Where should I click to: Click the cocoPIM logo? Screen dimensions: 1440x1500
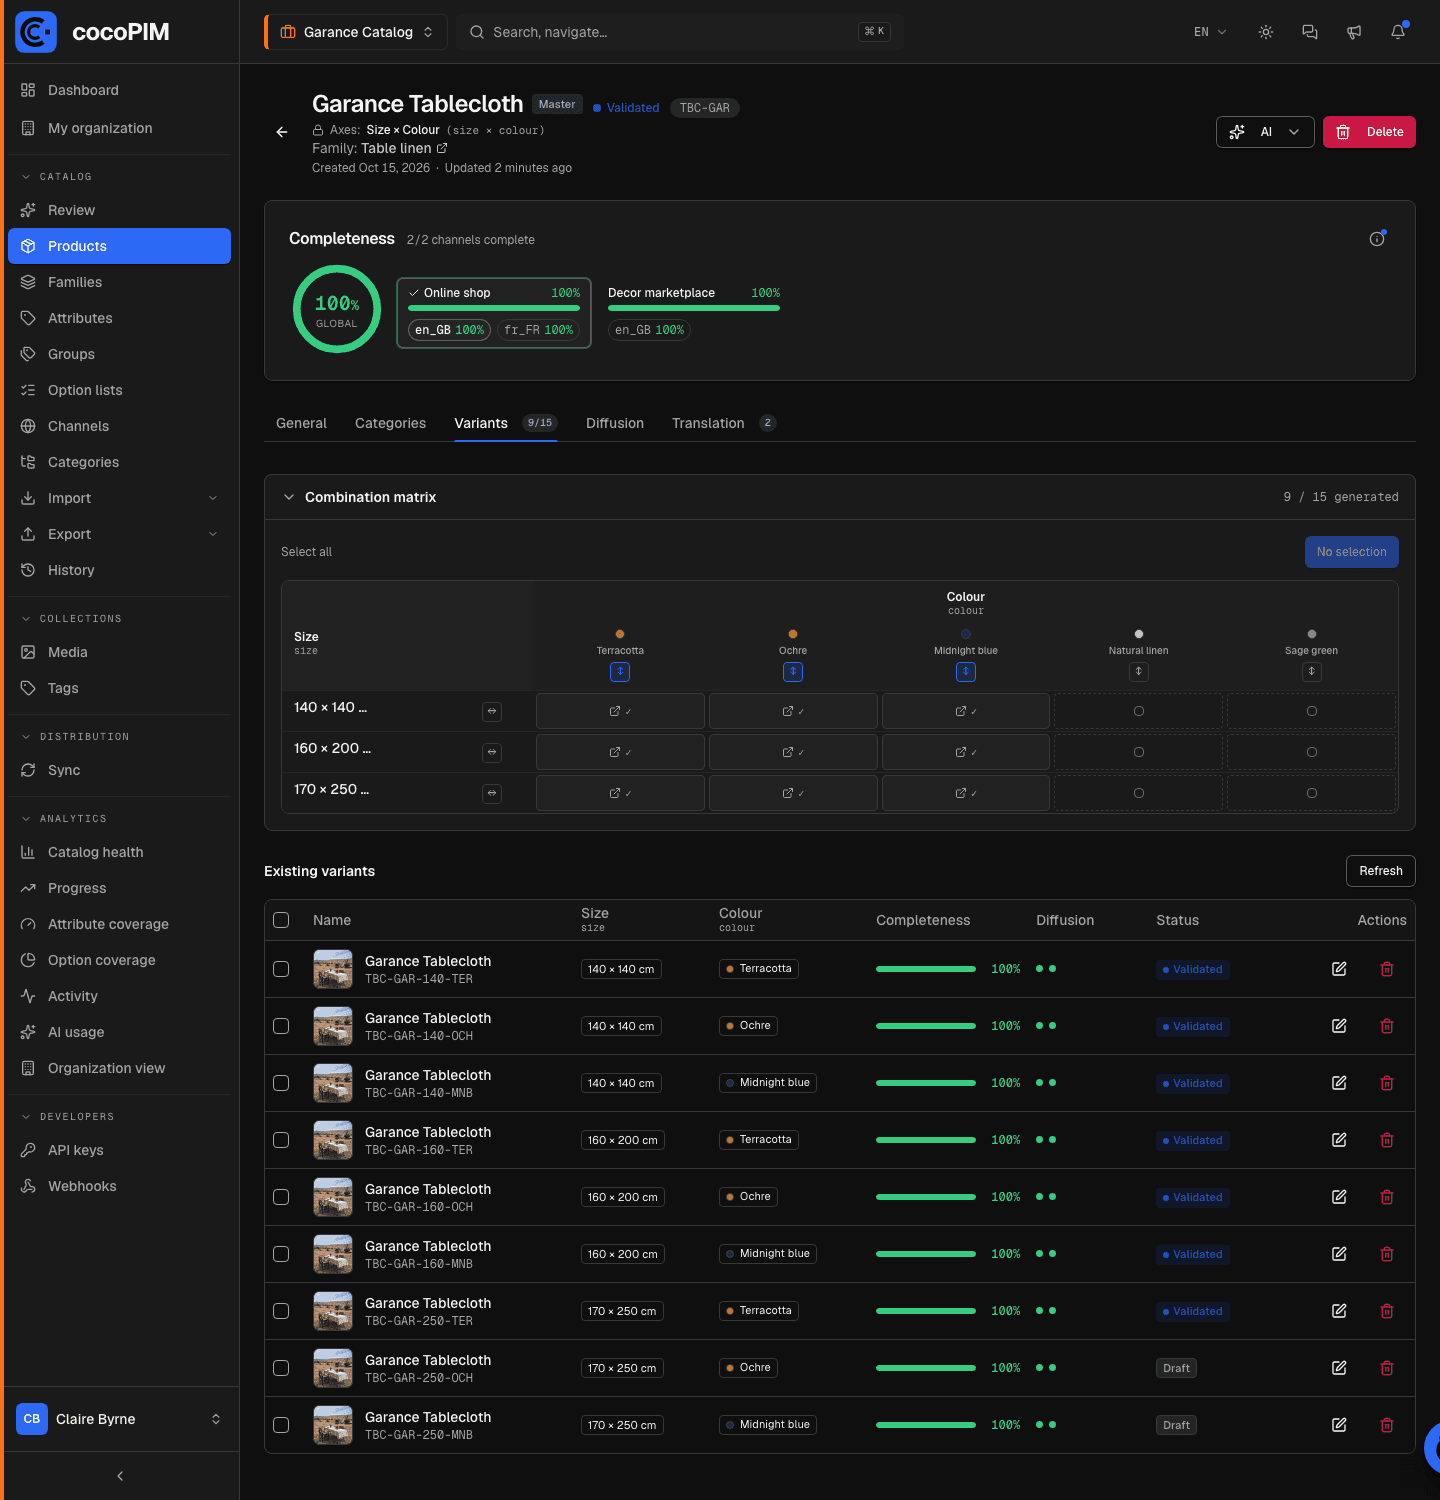pos(92,32)
